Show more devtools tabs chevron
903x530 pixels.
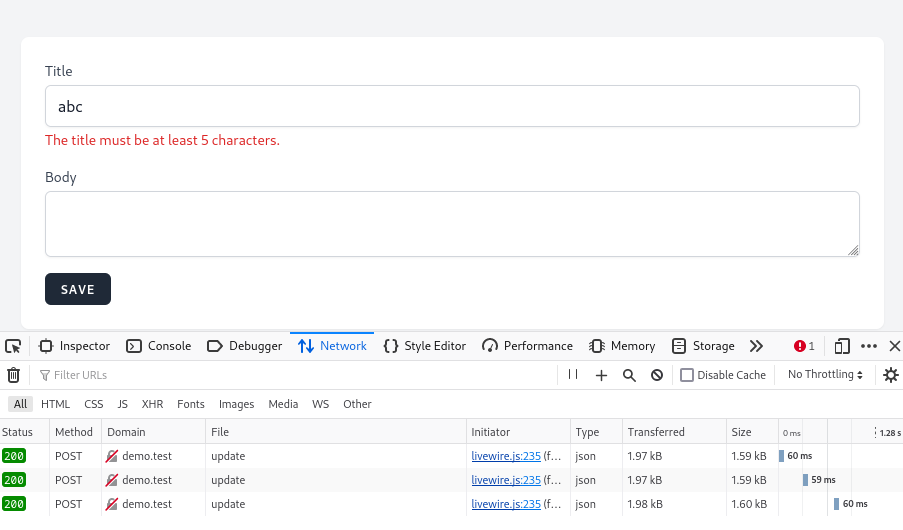[x=756, y=346]
